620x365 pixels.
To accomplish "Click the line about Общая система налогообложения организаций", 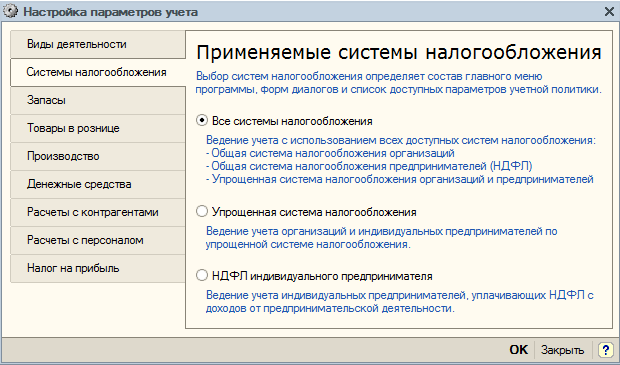I will [330, 153].
